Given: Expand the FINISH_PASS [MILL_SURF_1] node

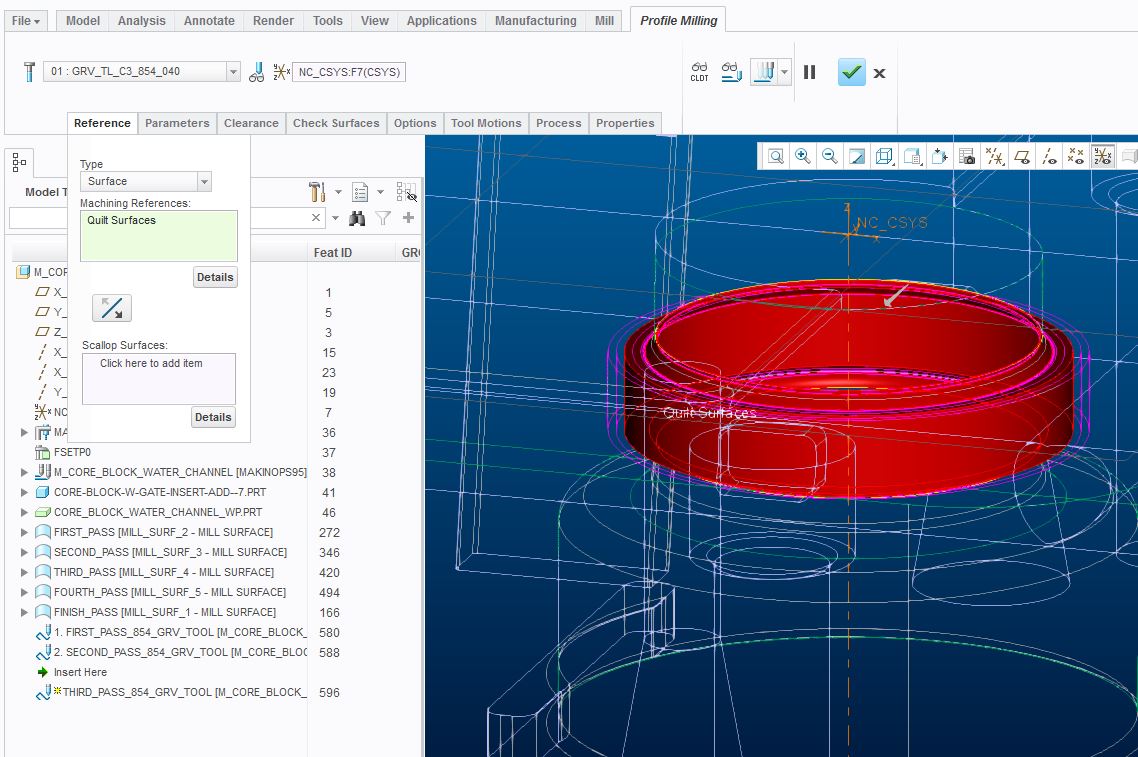Looking at the screenshot, I should click(x=24, y=612).
